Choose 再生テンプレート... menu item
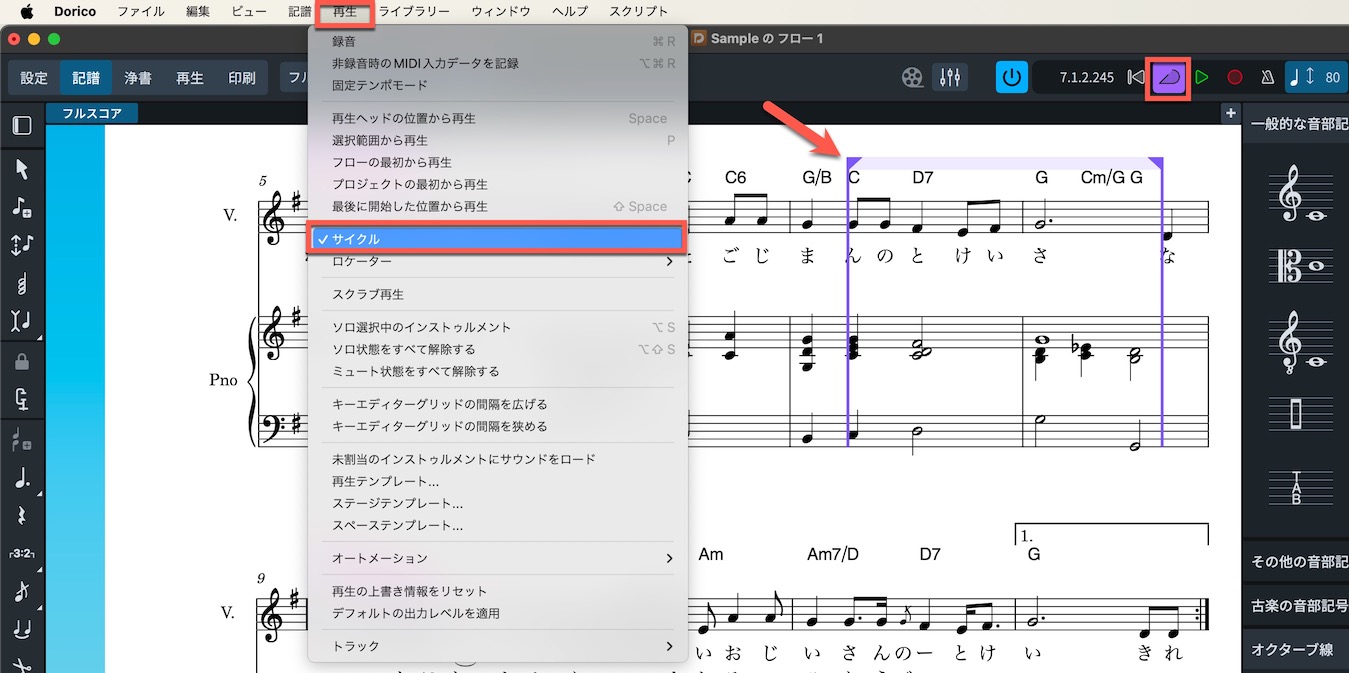 498,481
